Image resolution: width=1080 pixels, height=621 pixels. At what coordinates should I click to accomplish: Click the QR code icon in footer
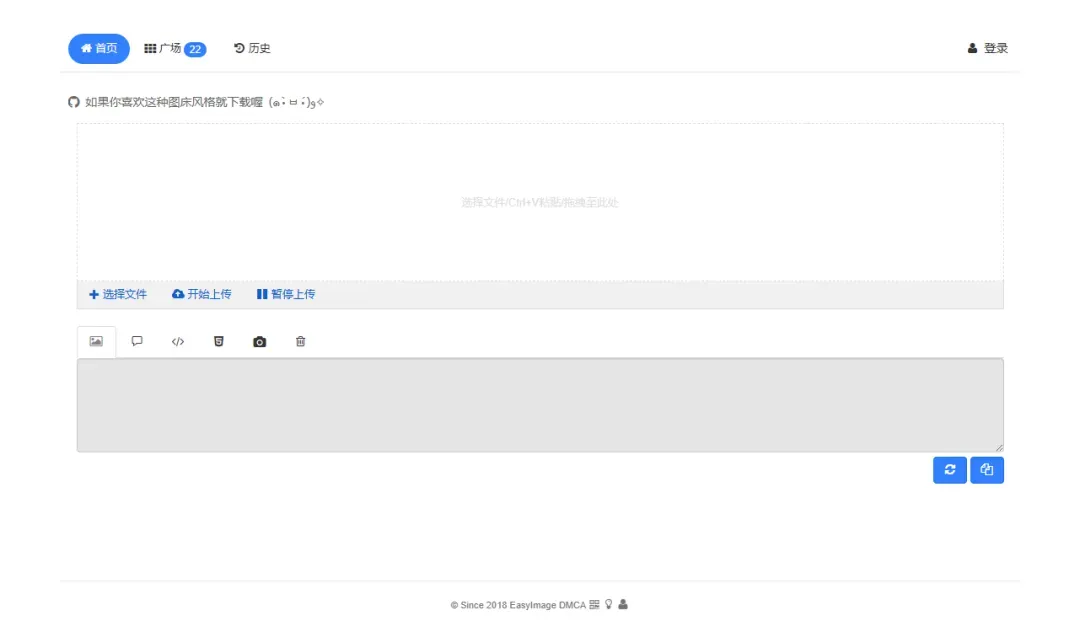pos(594,604)
